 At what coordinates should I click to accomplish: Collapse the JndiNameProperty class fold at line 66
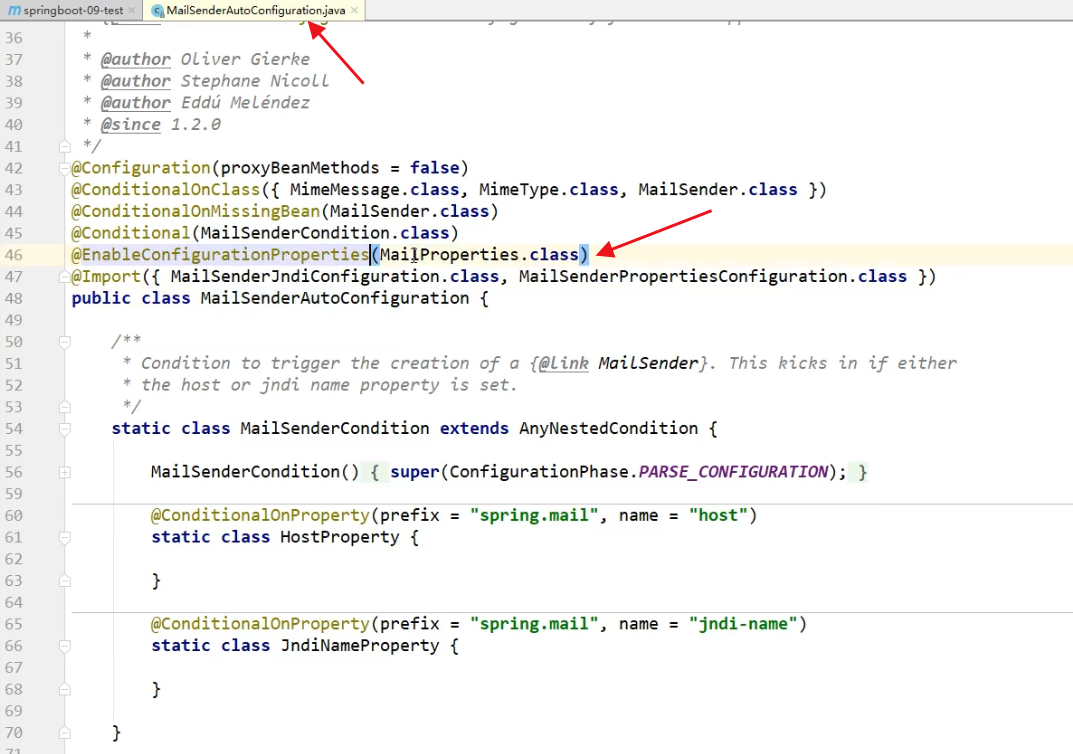(x=64, y=645)
